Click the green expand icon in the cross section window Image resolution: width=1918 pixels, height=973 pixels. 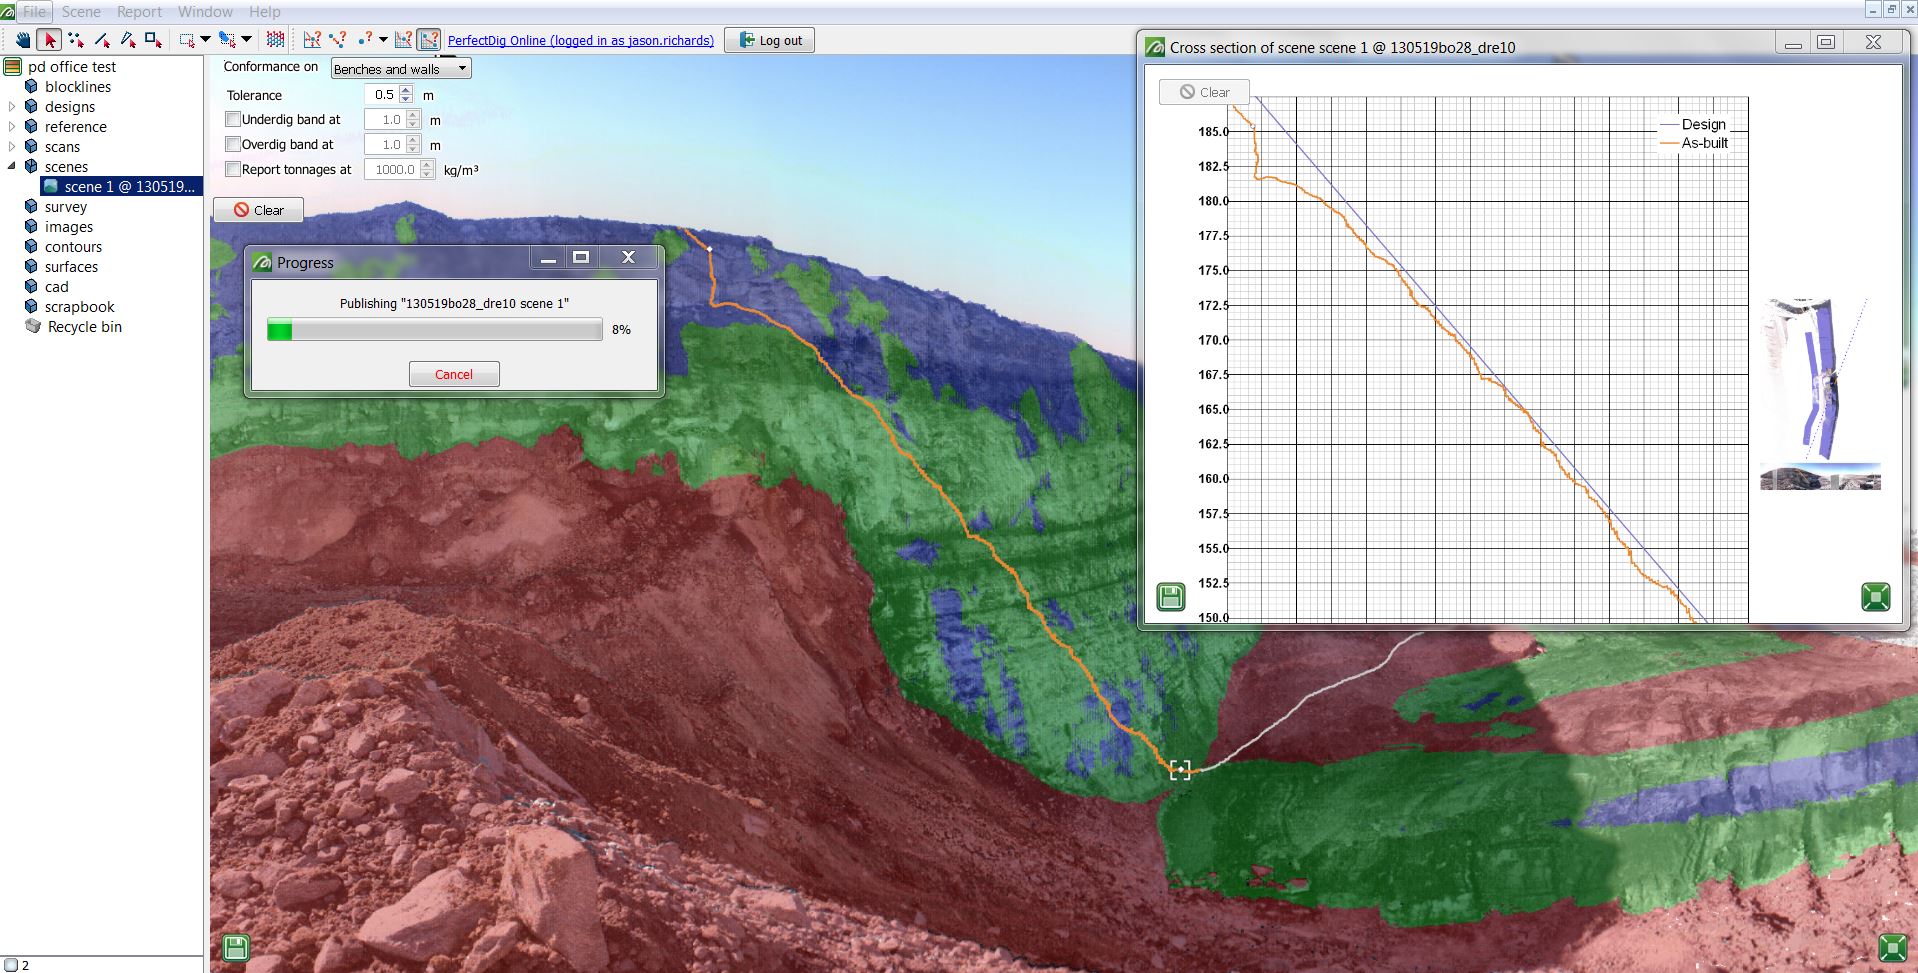pyautogui.click(x=1877, y=596)
